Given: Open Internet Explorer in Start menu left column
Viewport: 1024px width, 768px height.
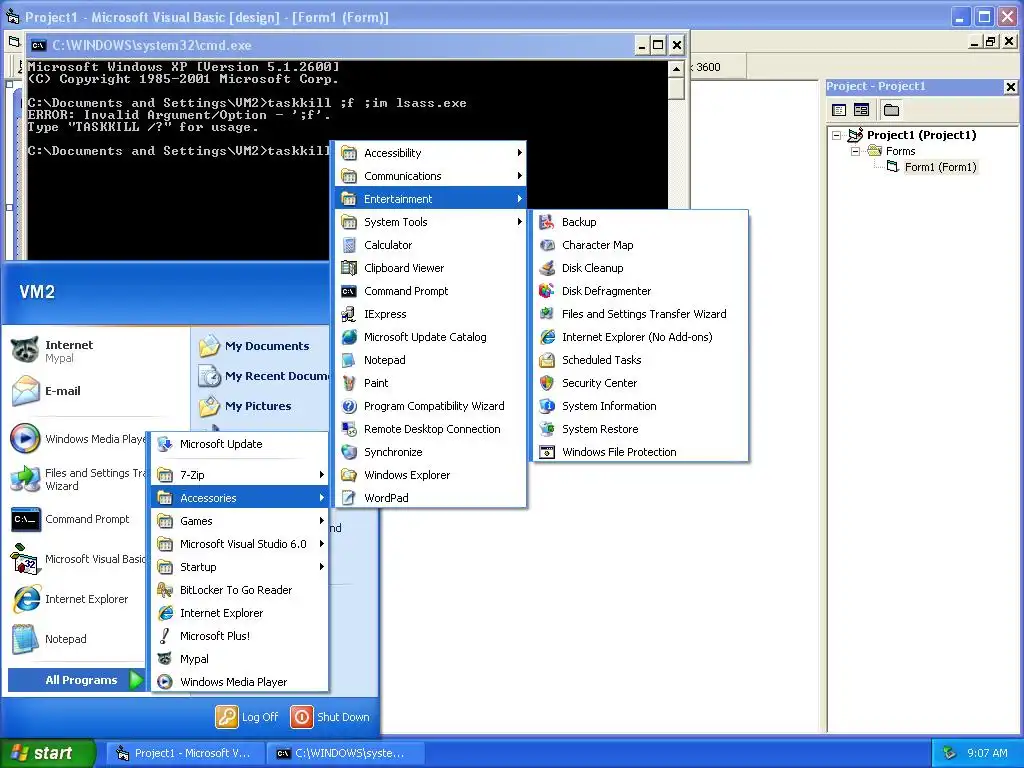Looking at the screenshot, I should (77, 599).
